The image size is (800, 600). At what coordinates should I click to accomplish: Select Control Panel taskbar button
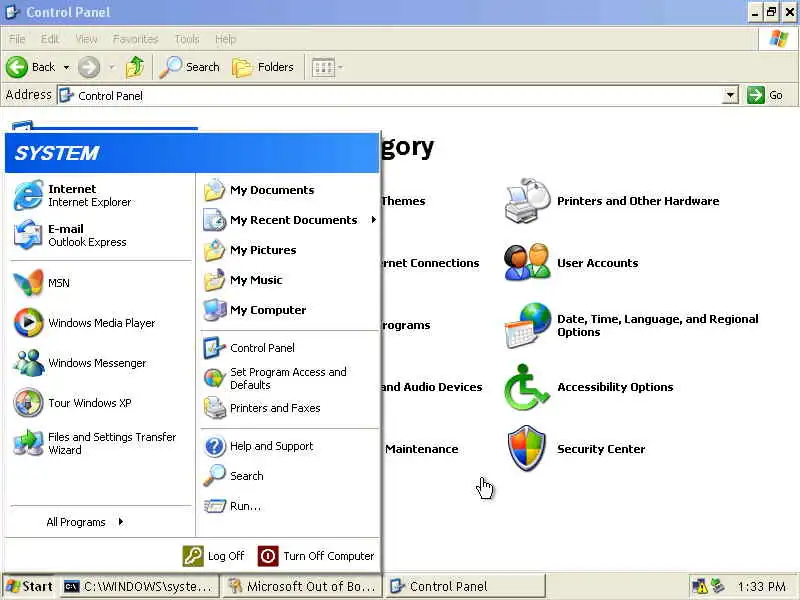point(464,587)
